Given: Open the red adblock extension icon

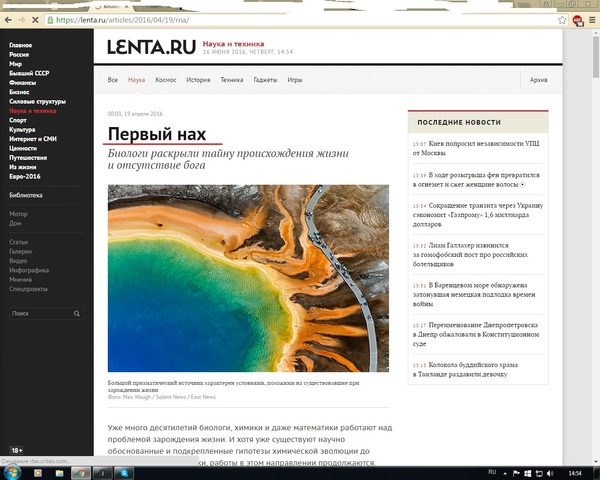Looking at the screenshot, I should (578, 20).
